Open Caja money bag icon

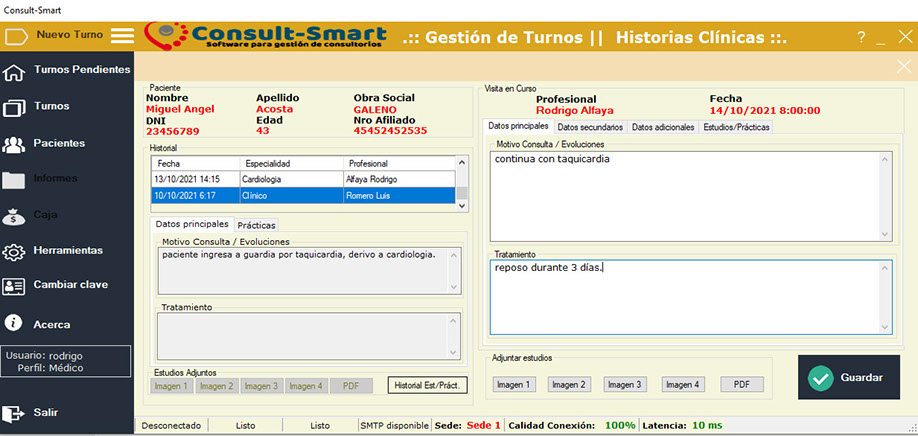pyautogui.click(x=14, y=215)
